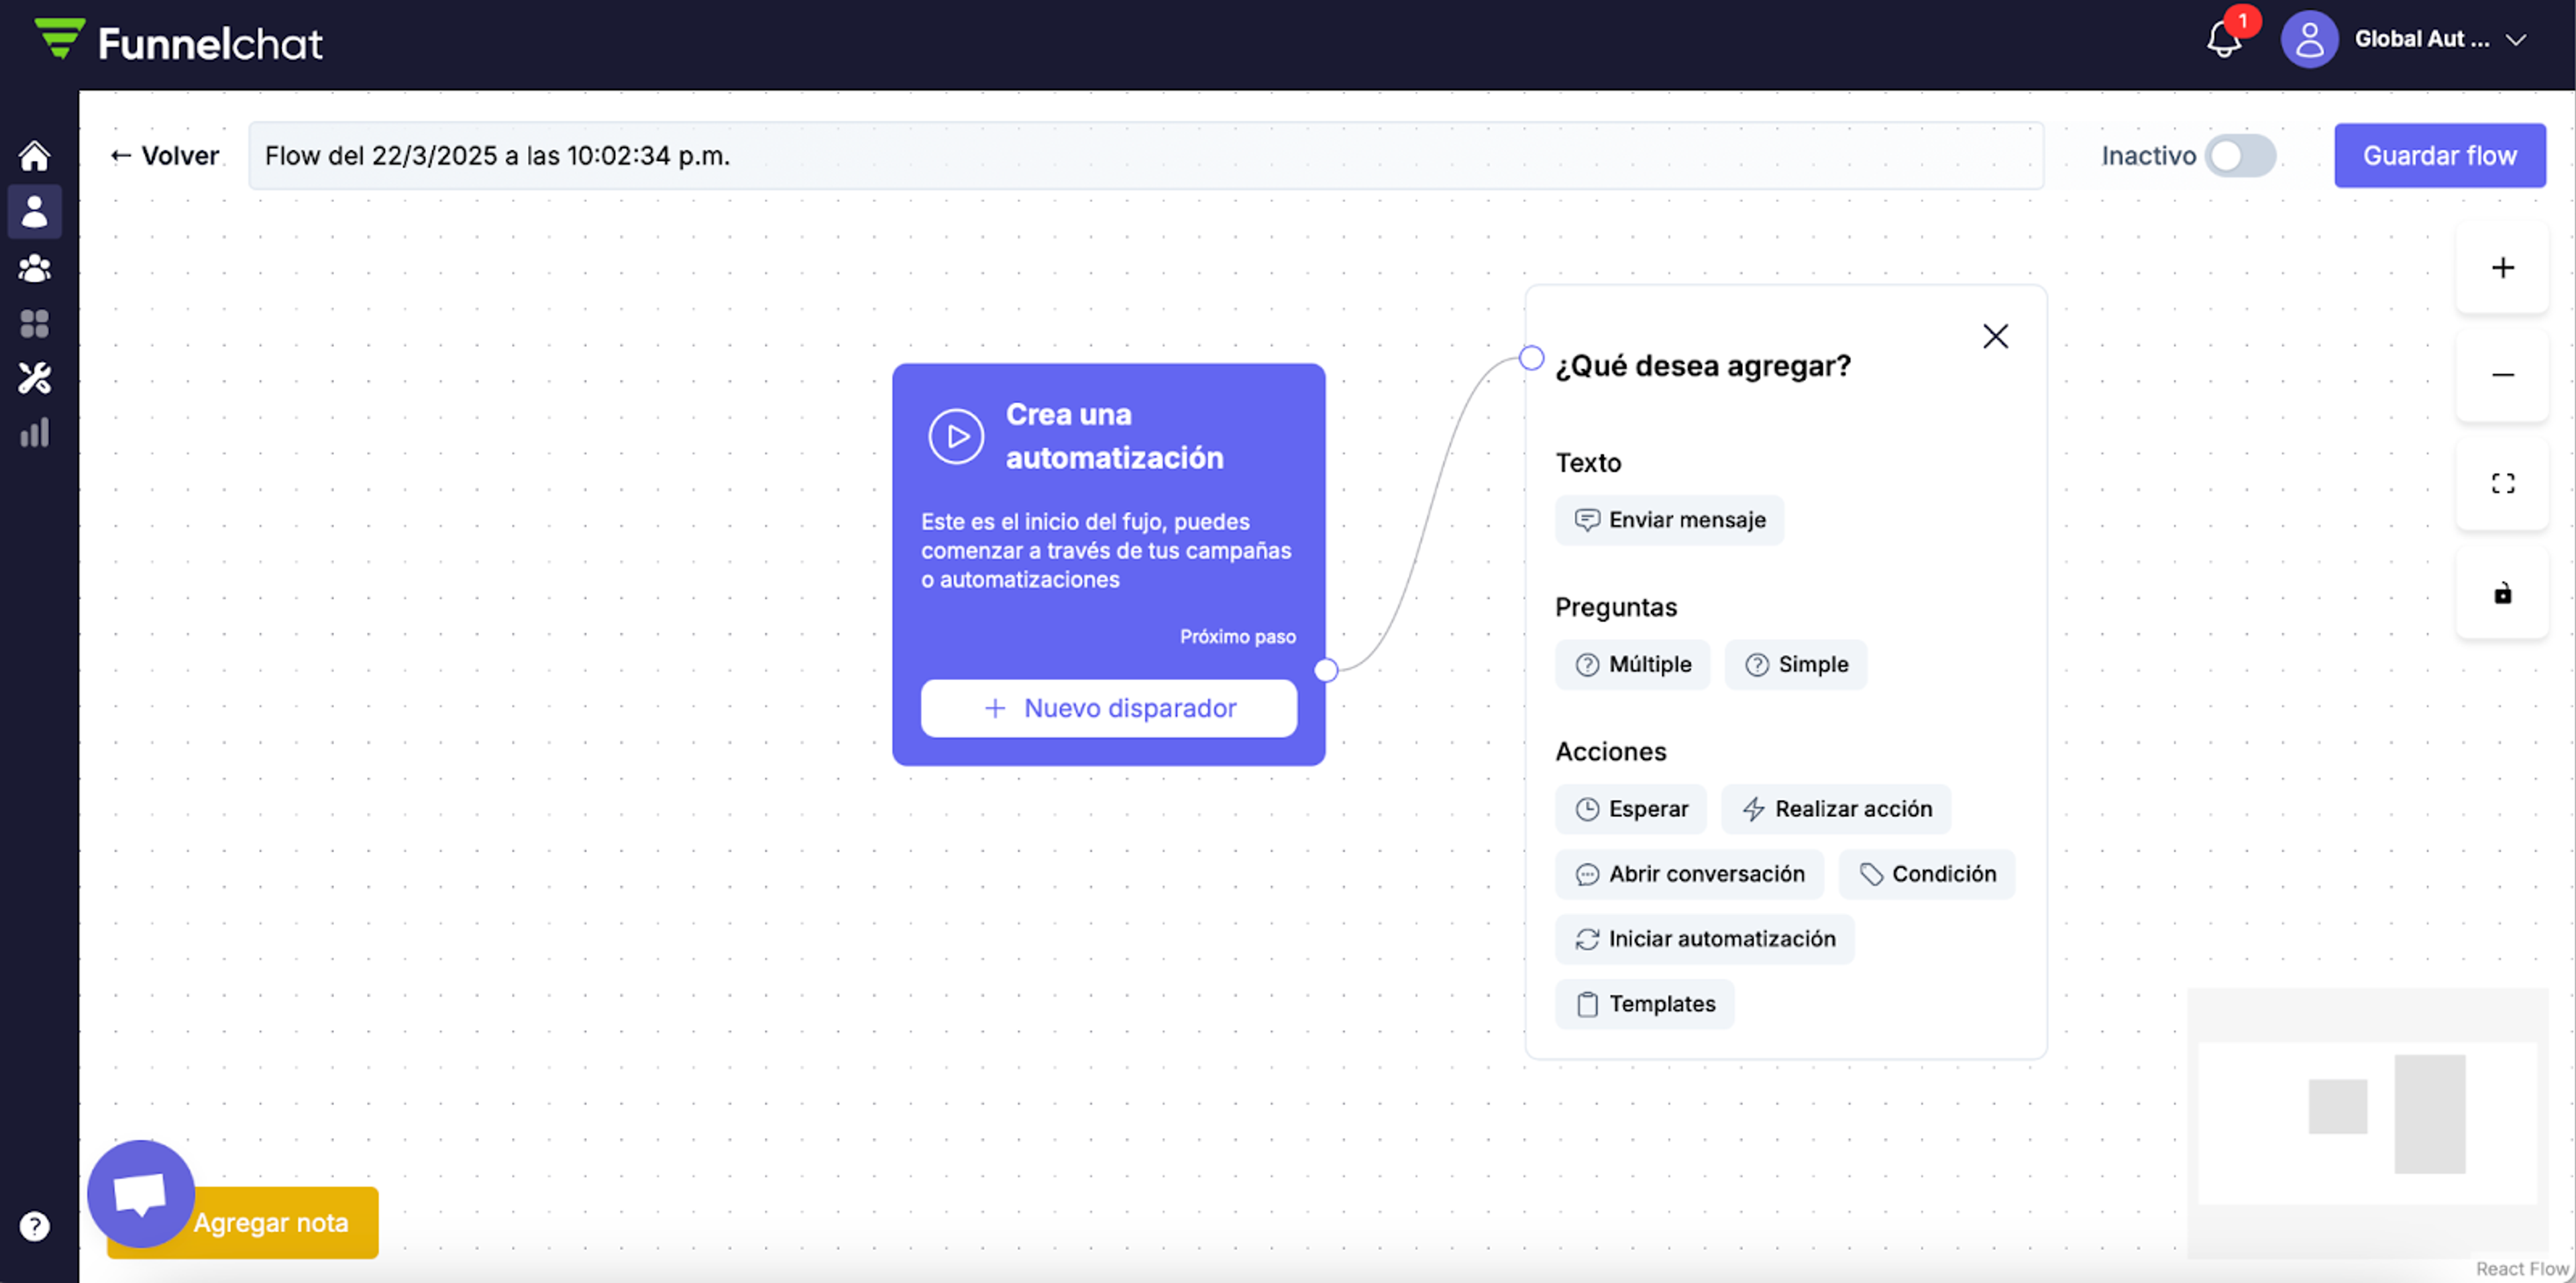Select Iniciar automatización action
Image resolution: width=2576 pixels, height=1283 pixels.
[x=1704, y=939]
